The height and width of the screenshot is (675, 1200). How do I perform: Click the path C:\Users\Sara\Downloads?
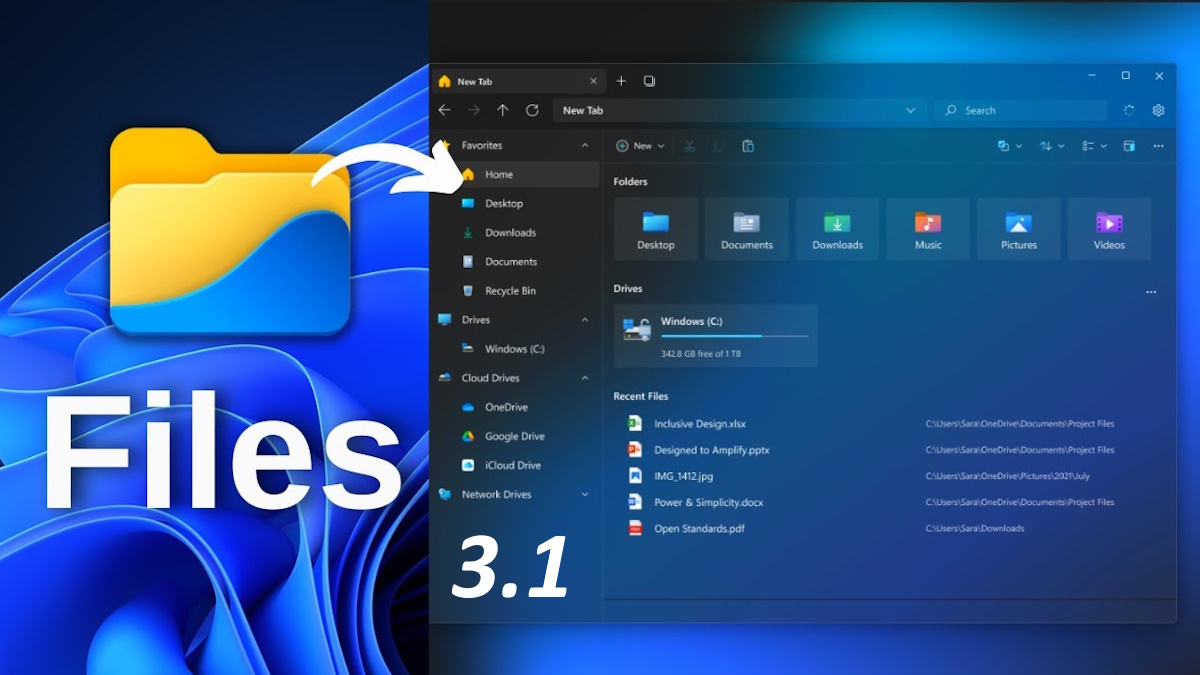pos(975,528)
